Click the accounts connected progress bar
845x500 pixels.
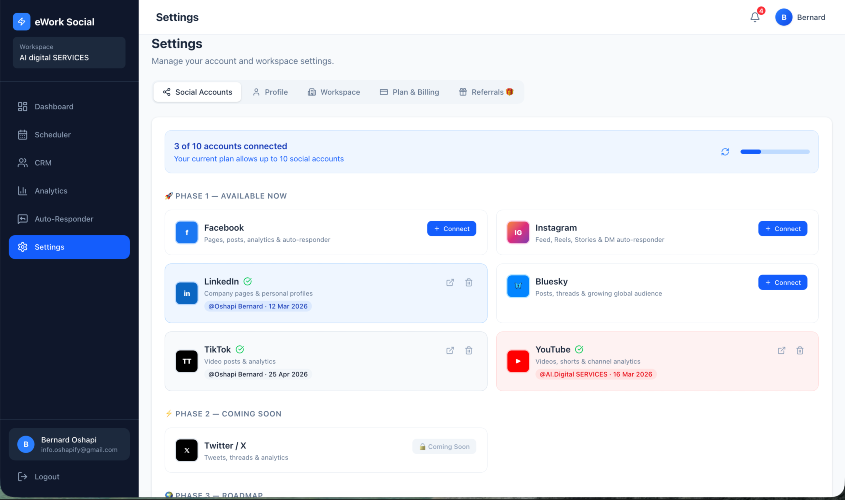(x=775, y=152)
